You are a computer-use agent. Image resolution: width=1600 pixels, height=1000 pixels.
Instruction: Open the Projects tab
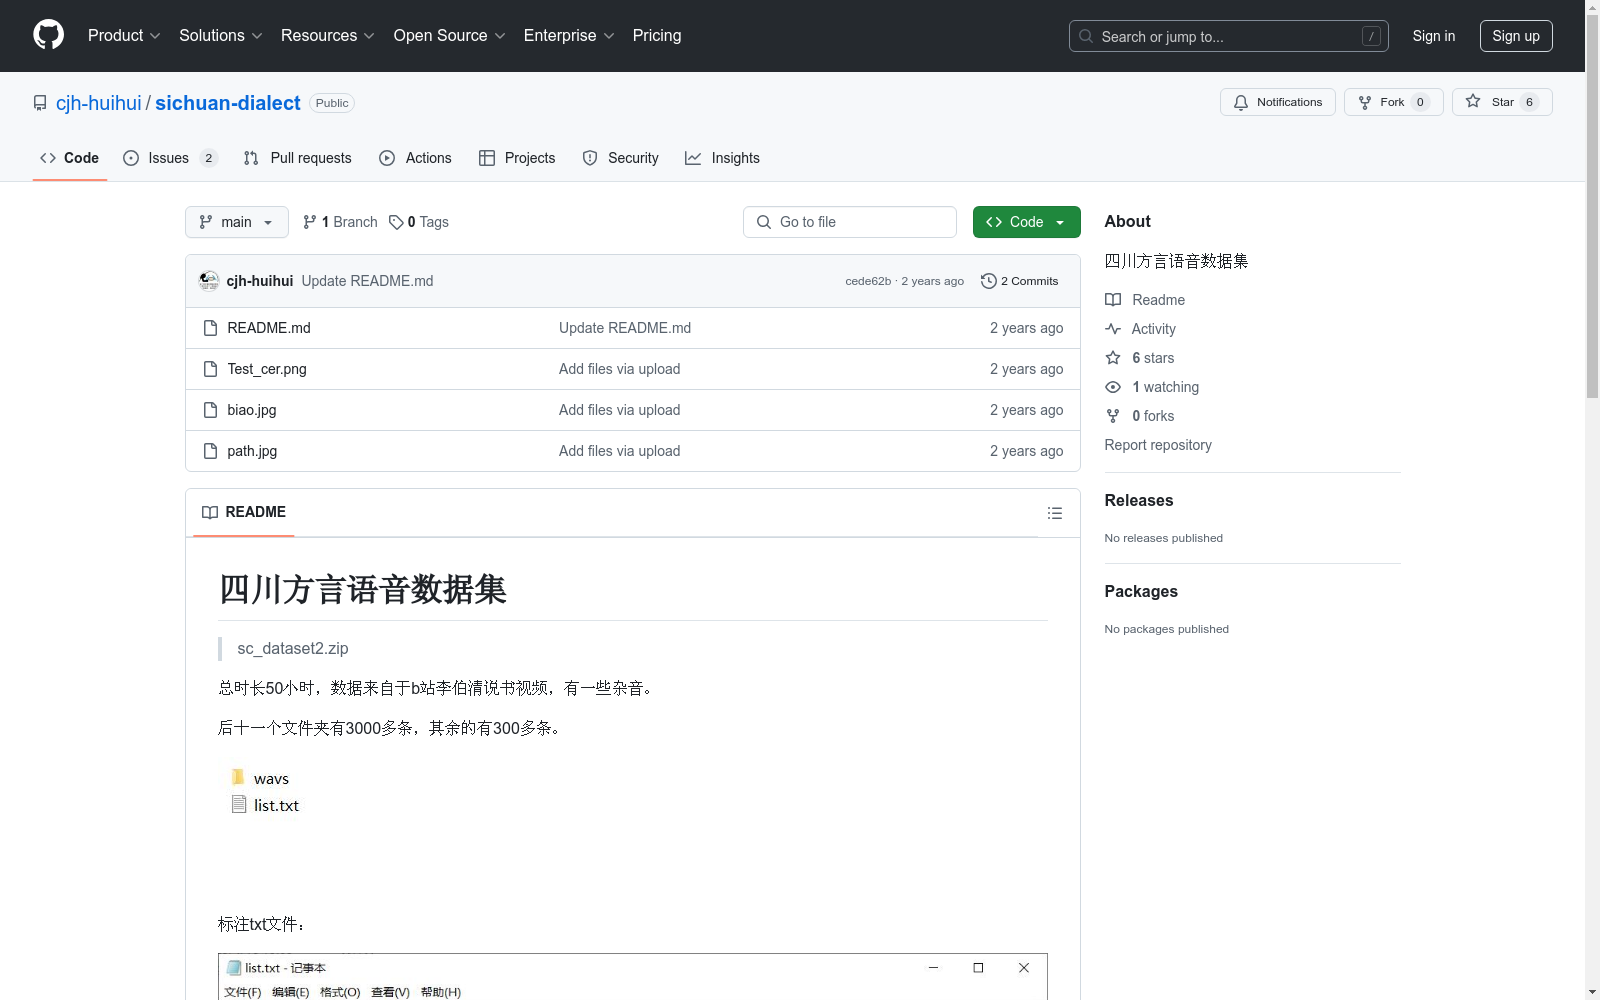tap(517, 158)
